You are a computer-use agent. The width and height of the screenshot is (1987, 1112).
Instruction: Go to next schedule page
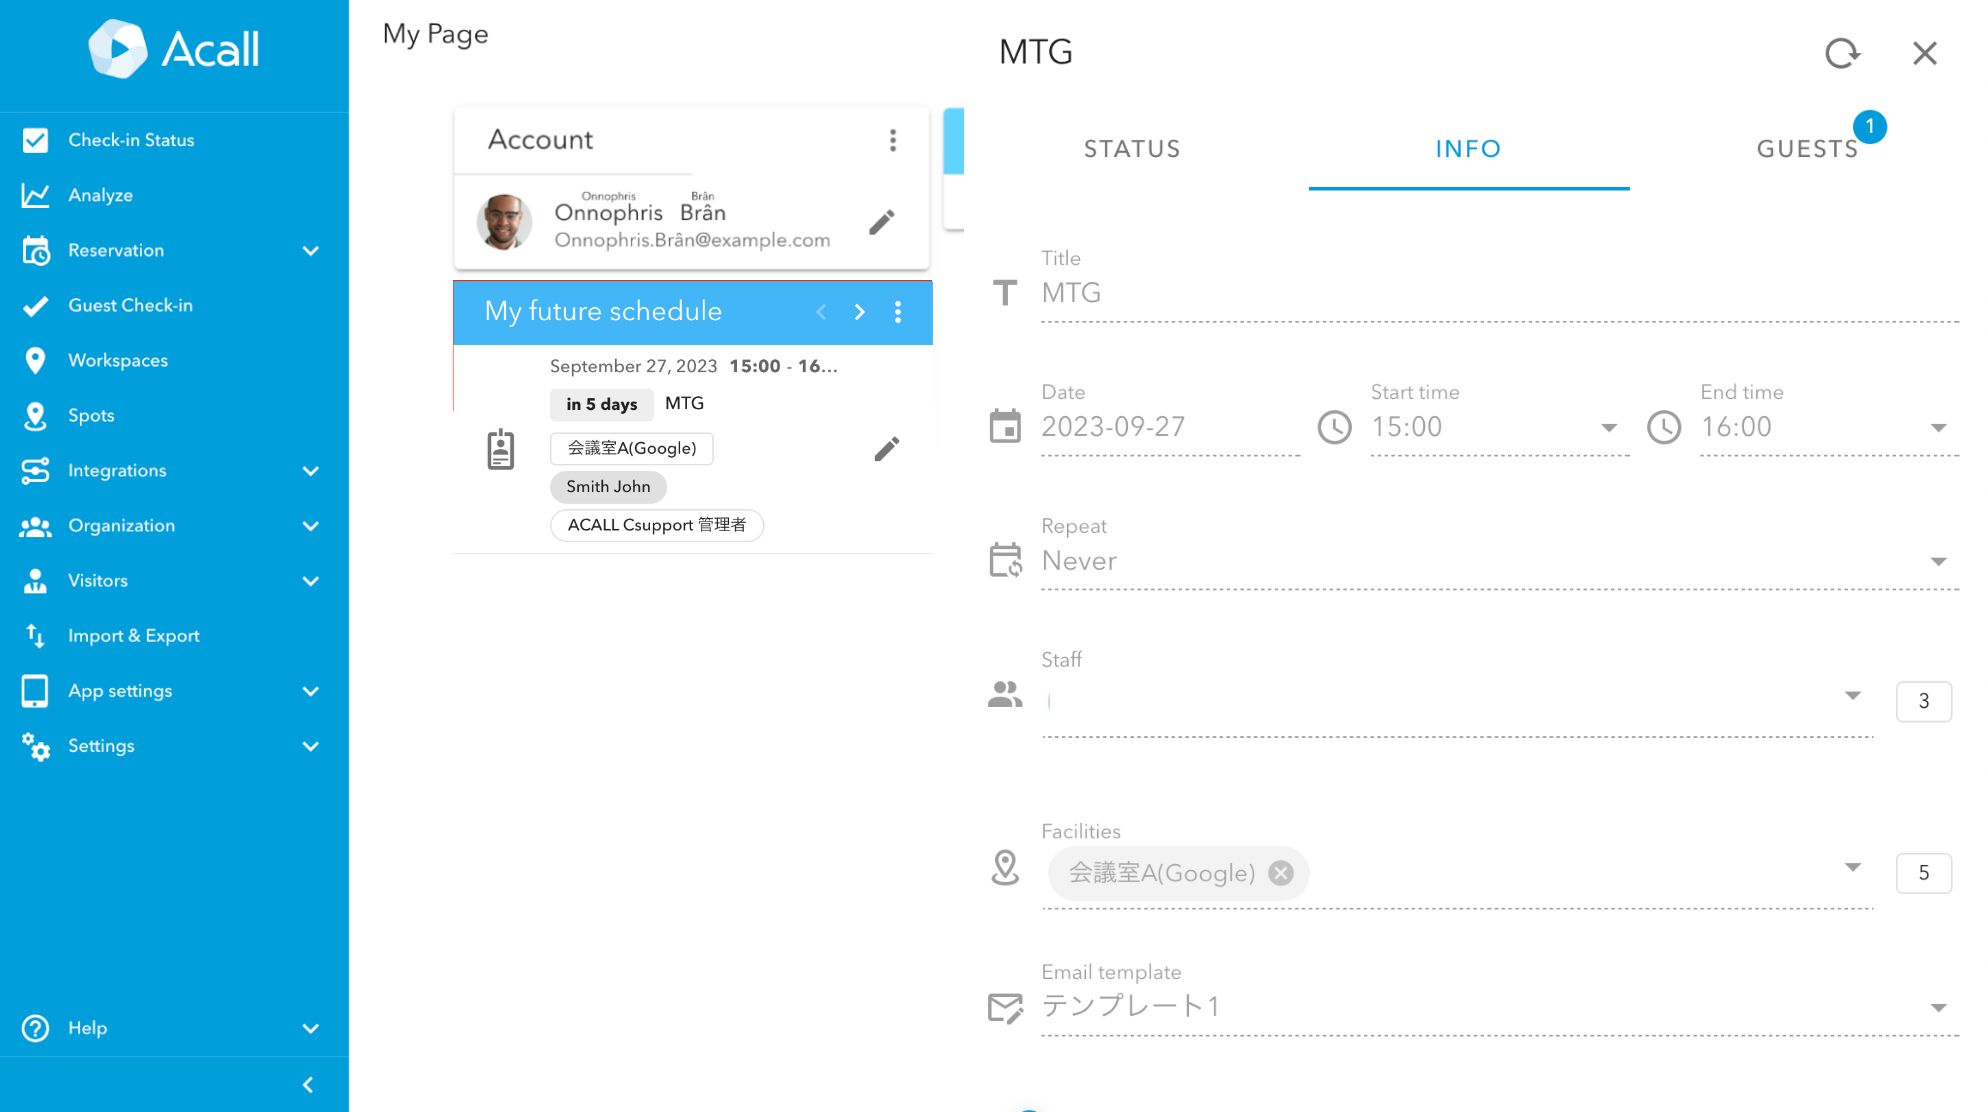pyautogui.click(x=859, y=312)
